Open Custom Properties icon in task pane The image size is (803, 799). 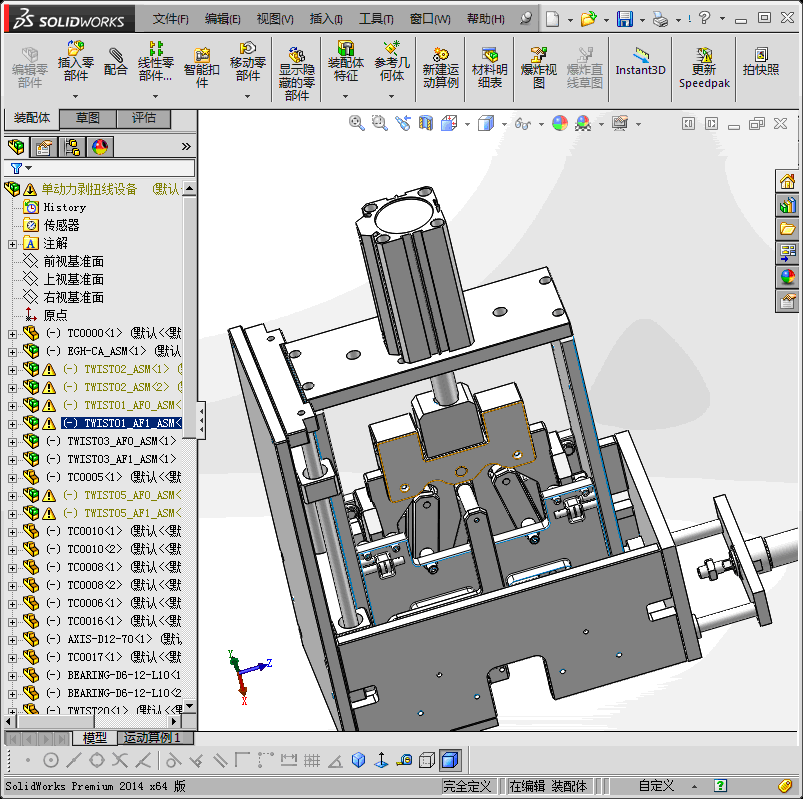pyautogui.click(x=787, y=301)
